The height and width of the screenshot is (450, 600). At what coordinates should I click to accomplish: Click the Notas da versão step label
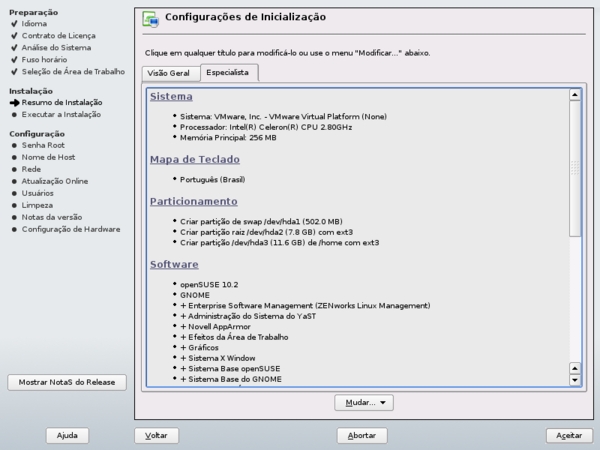(x=52, y=217)
